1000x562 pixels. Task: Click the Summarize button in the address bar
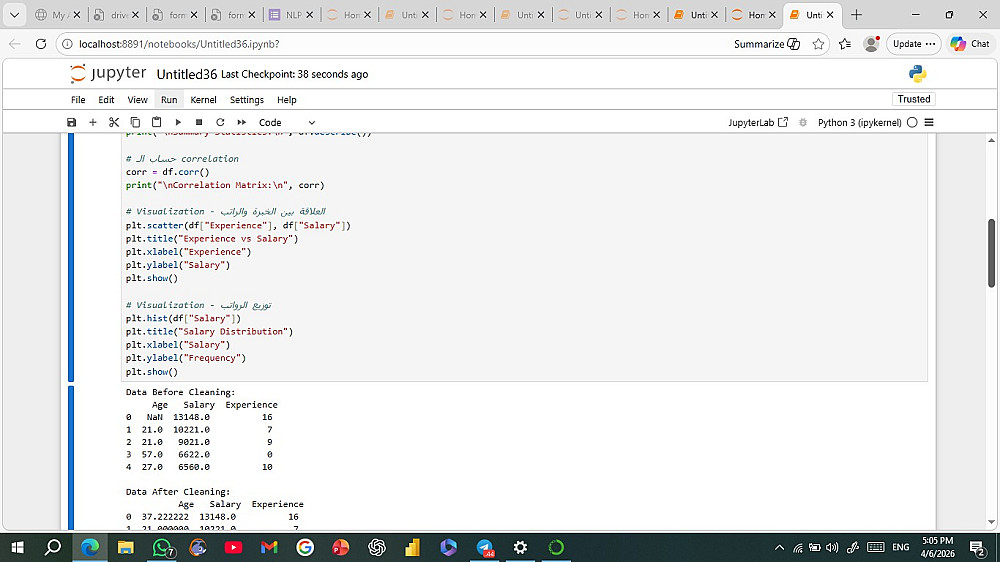(x=767, y=44)
